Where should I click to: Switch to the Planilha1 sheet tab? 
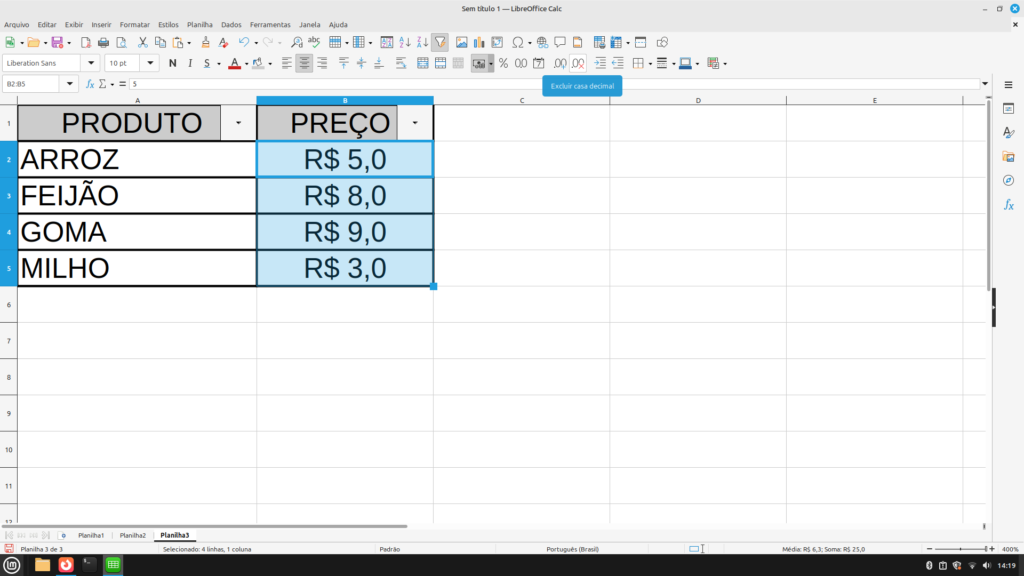coord(91,535)
